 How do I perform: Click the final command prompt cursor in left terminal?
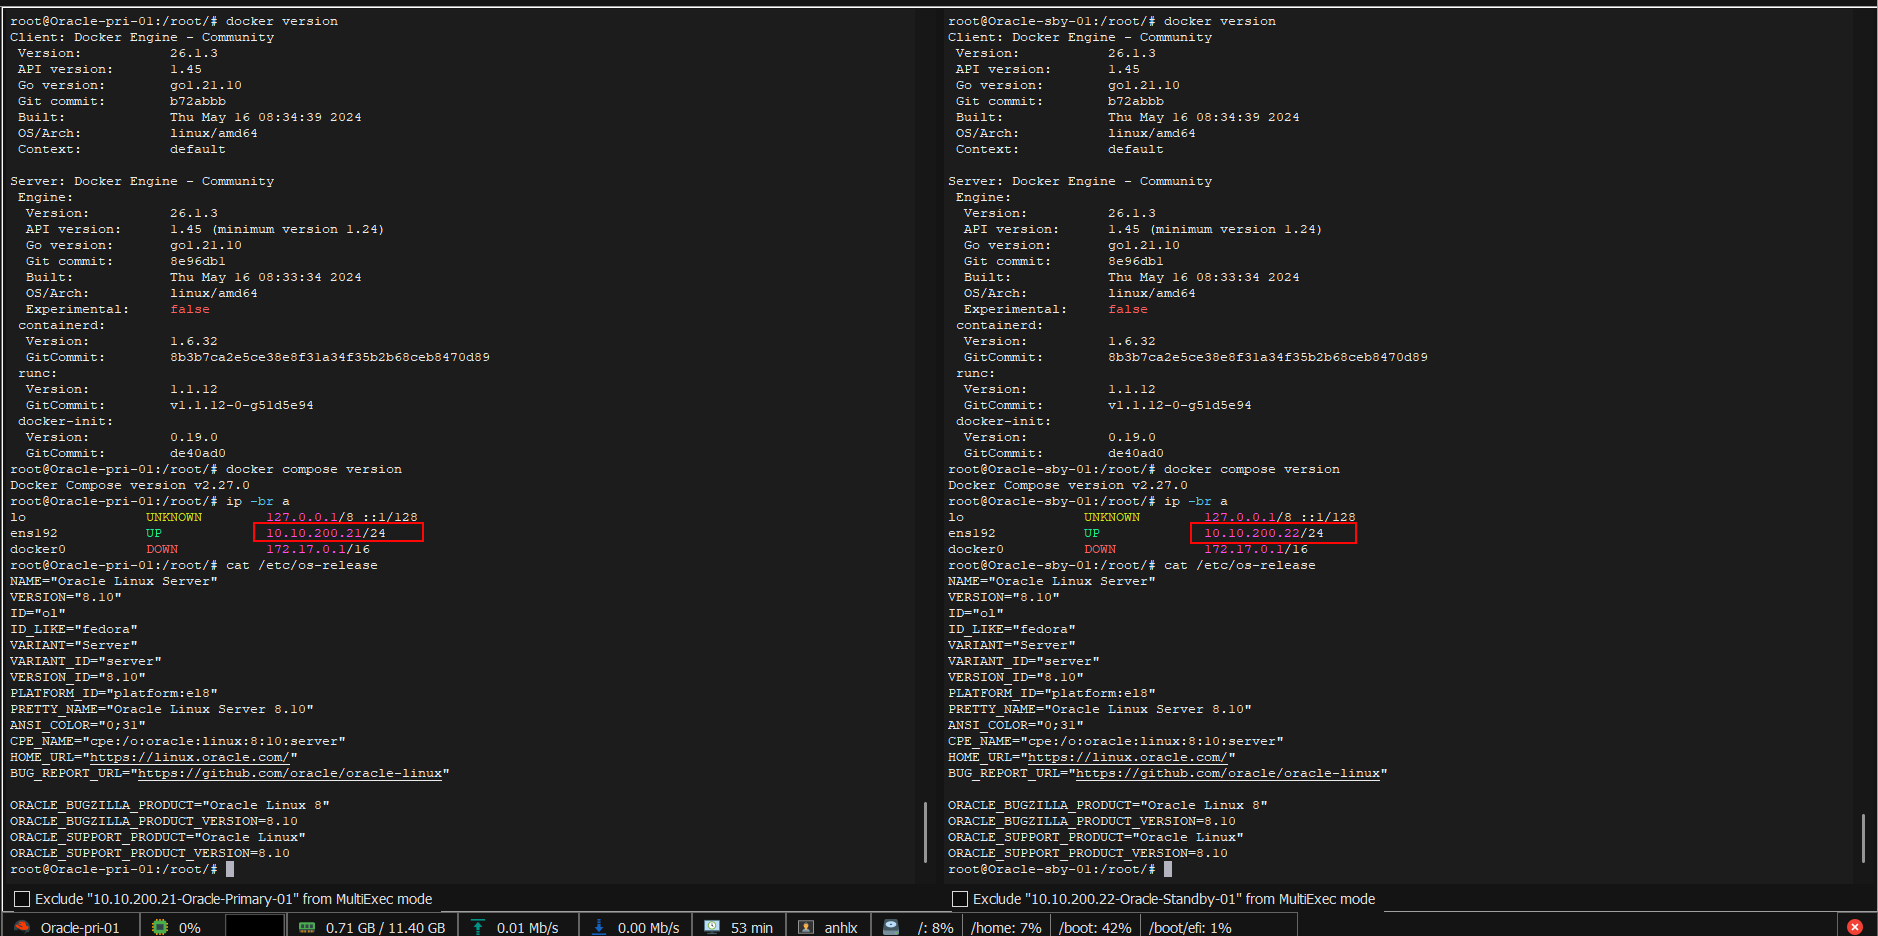pos(230,869)
